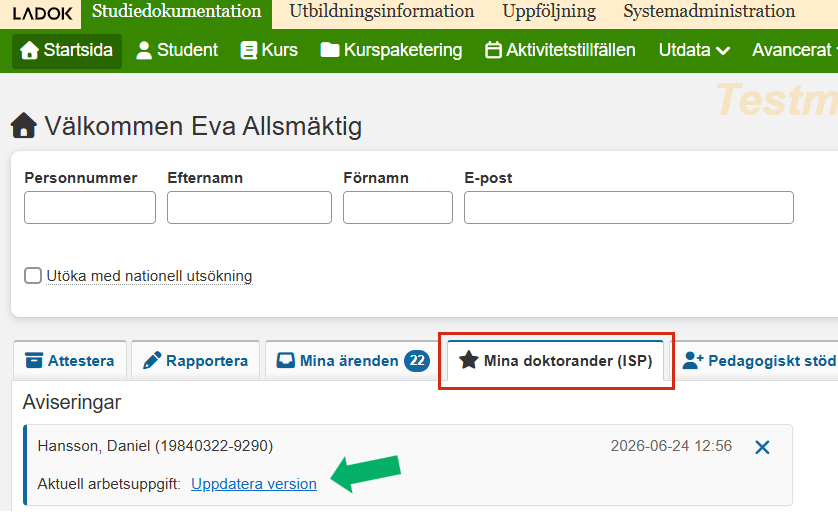
Task: Focus the Förnamn input field
Action: [398, 207]
